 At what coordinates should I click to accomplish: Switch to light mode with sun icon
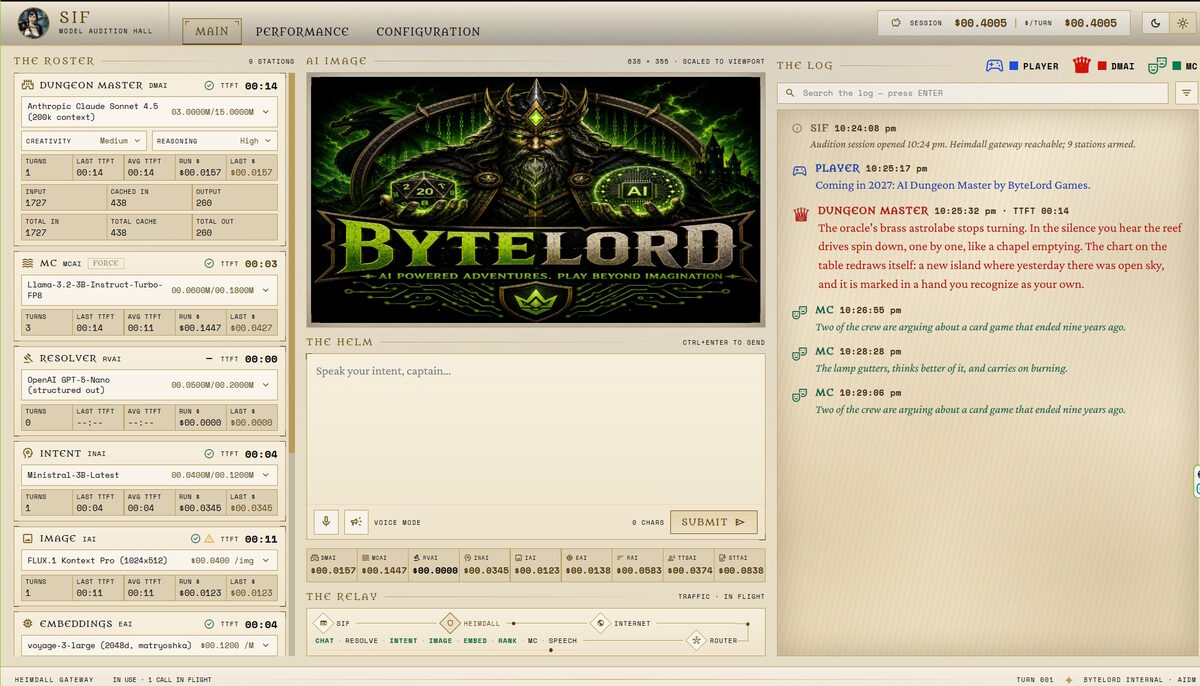tap(1181, 23)
